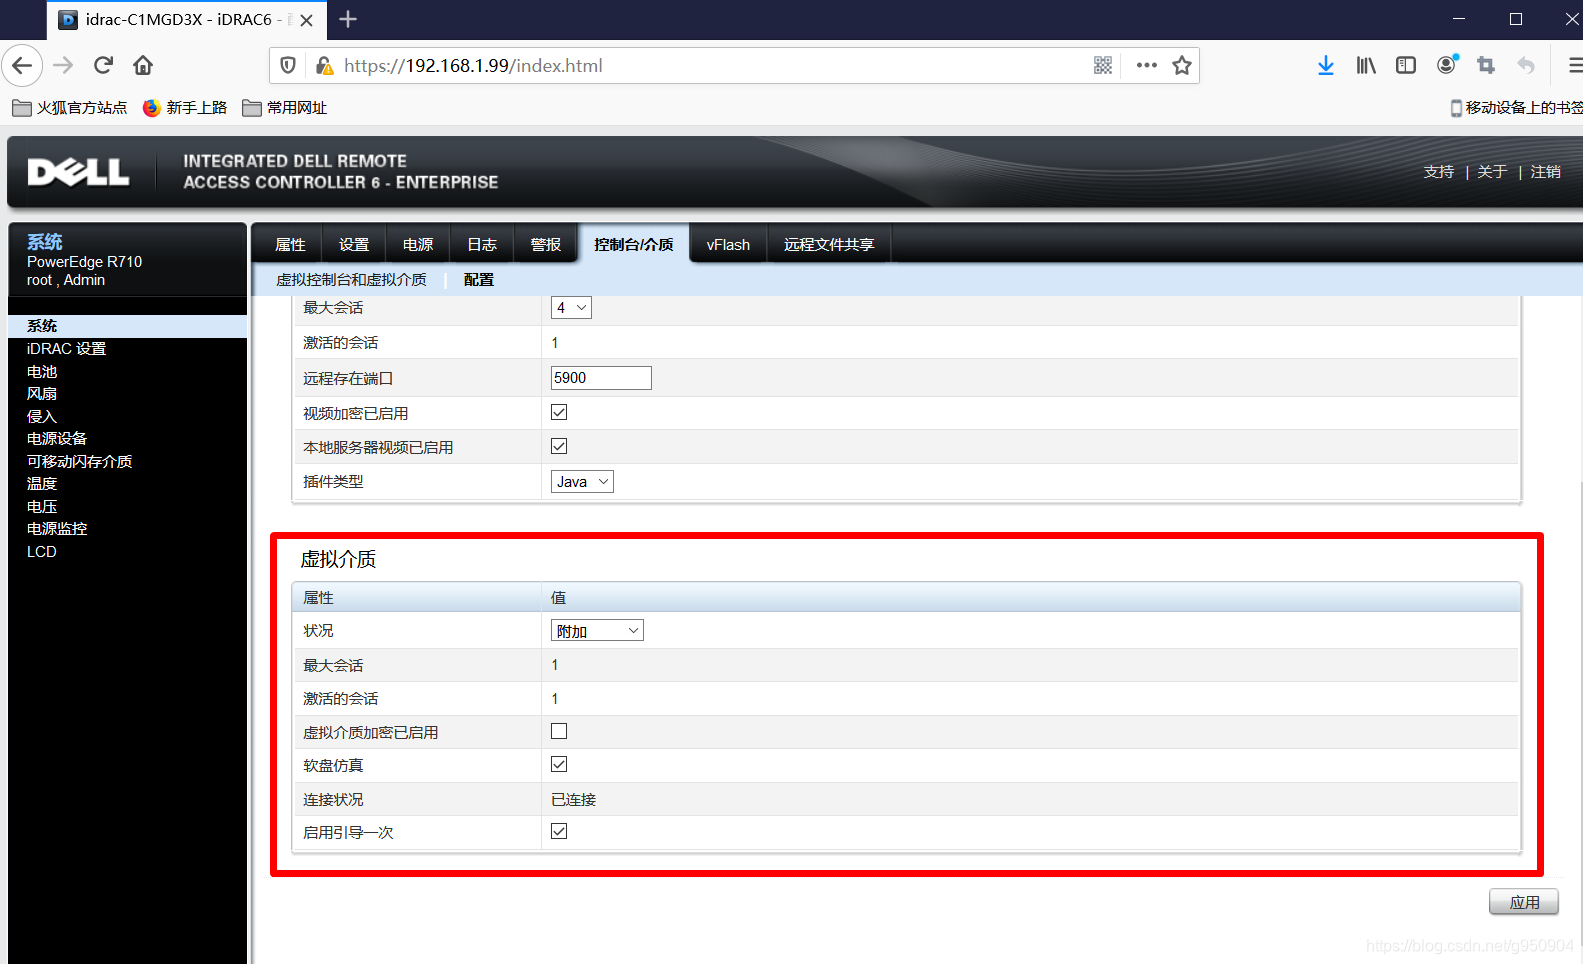Click the Dell logo in header

click(x=78, y=172)
